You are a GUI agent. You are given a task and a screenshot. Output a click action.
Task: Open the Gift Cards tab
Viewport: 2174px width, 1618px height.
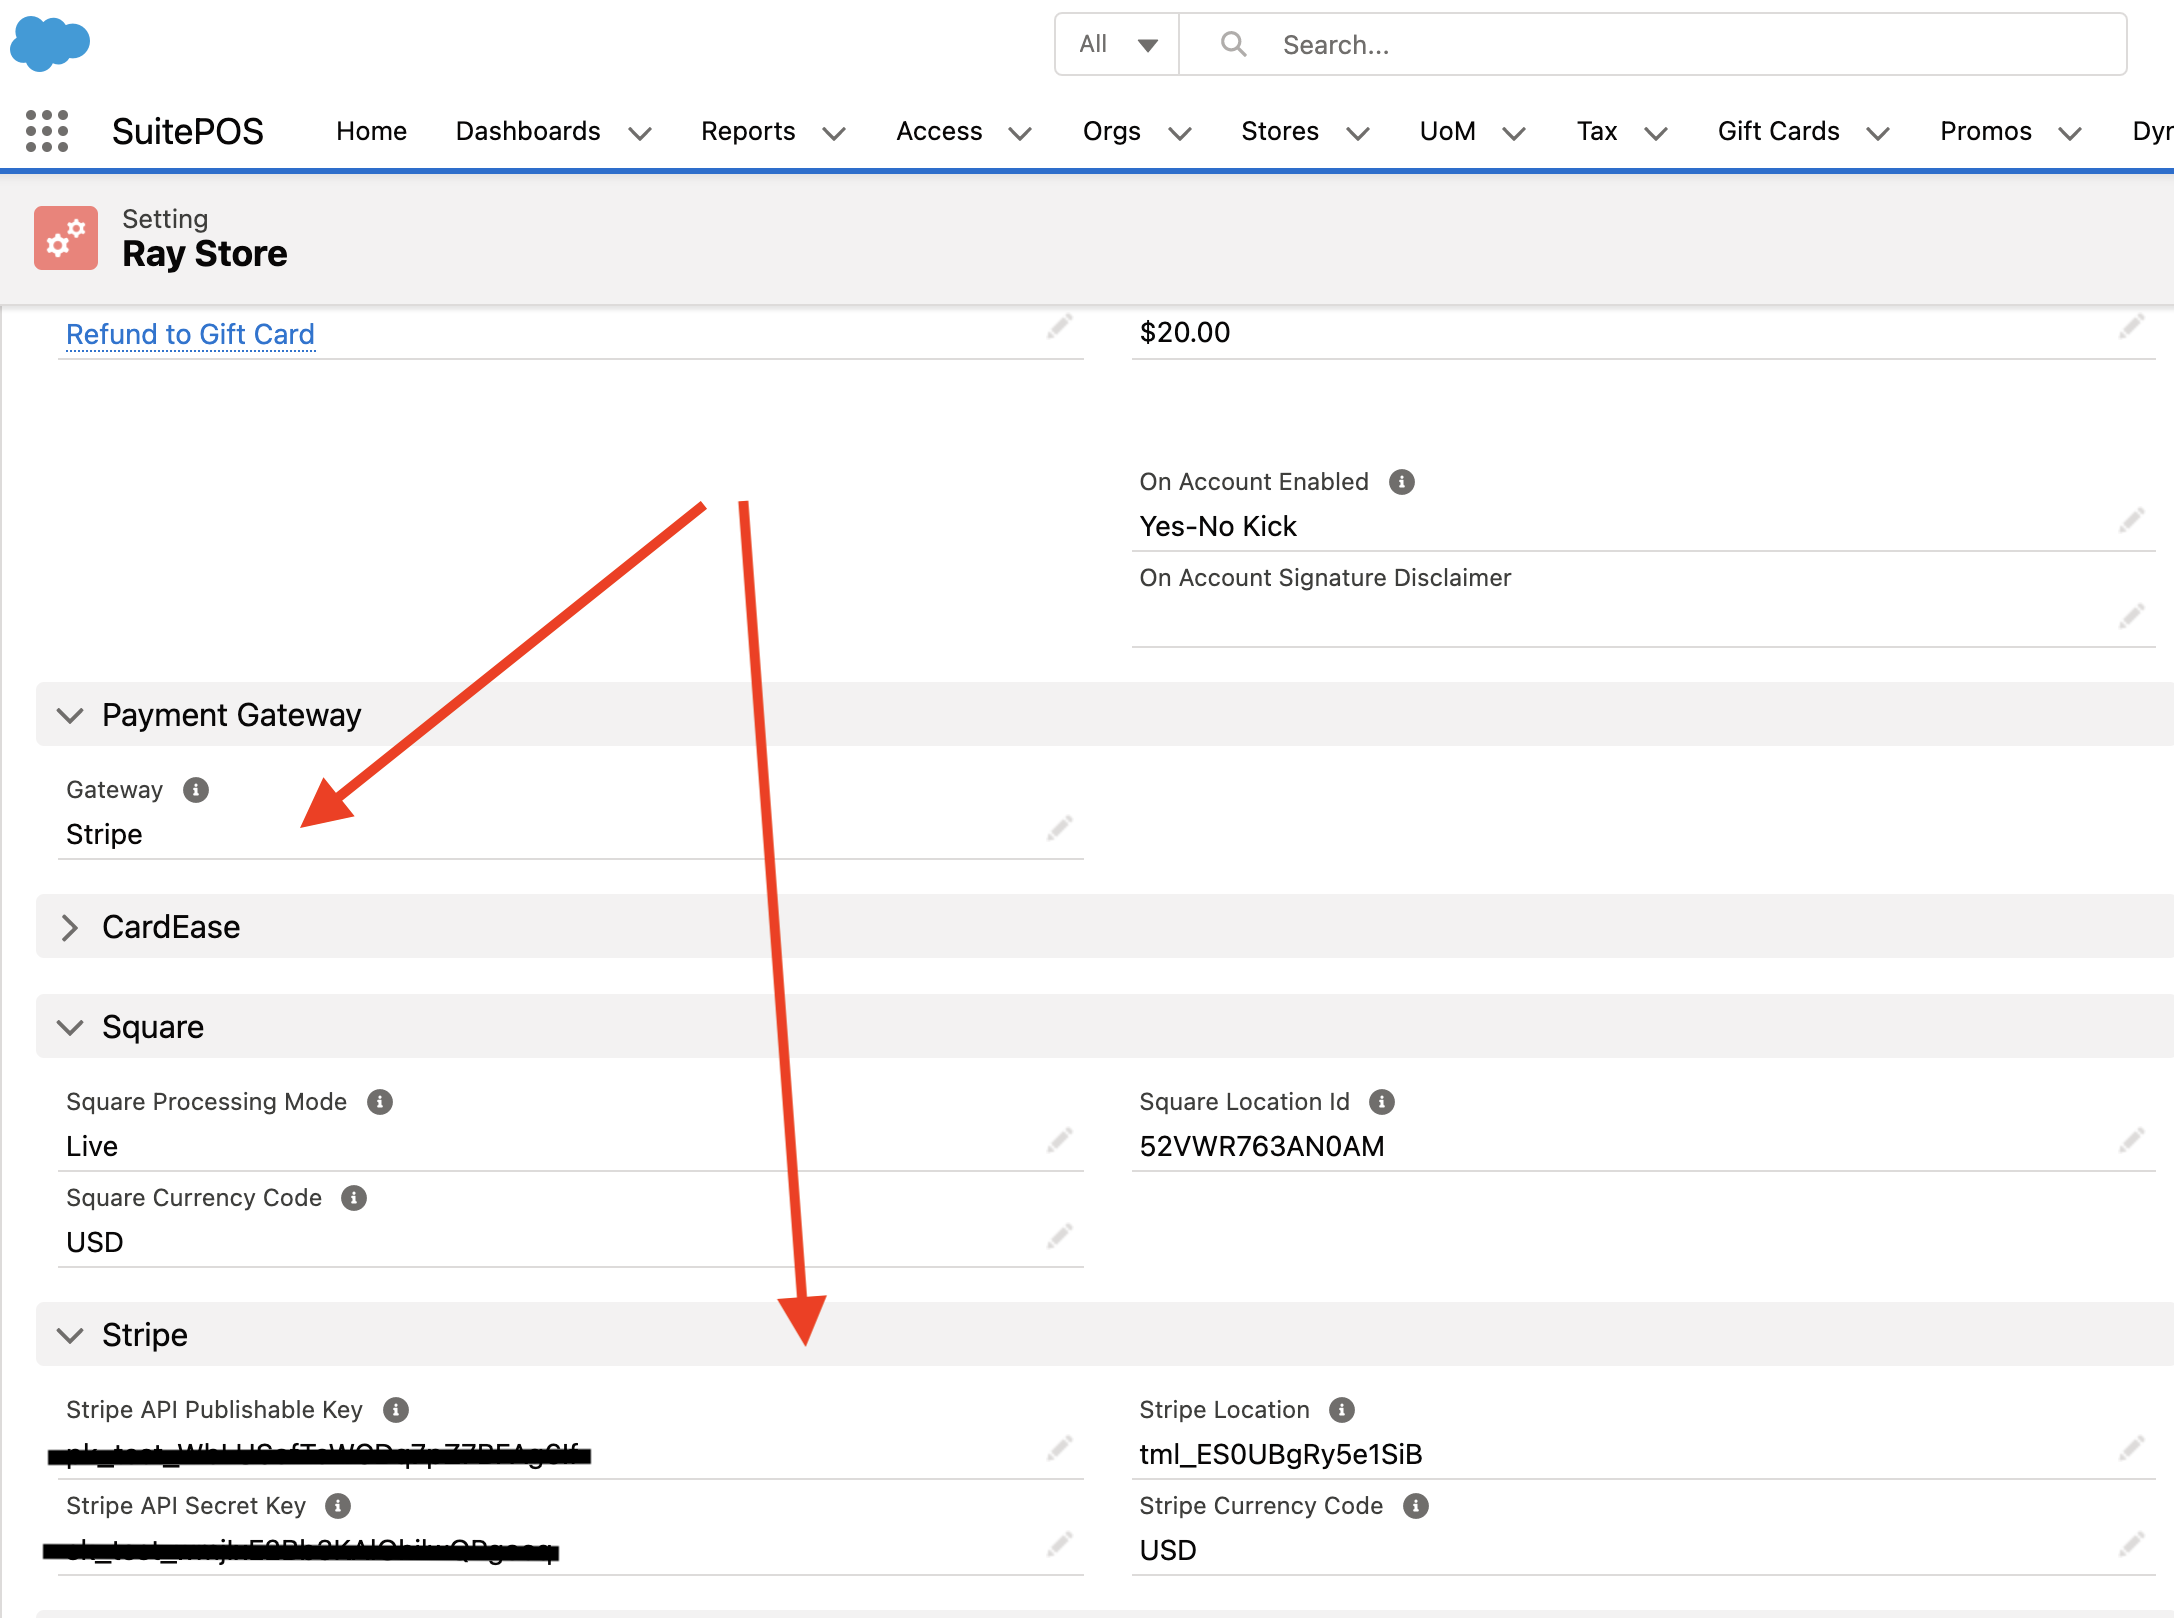1778,131
